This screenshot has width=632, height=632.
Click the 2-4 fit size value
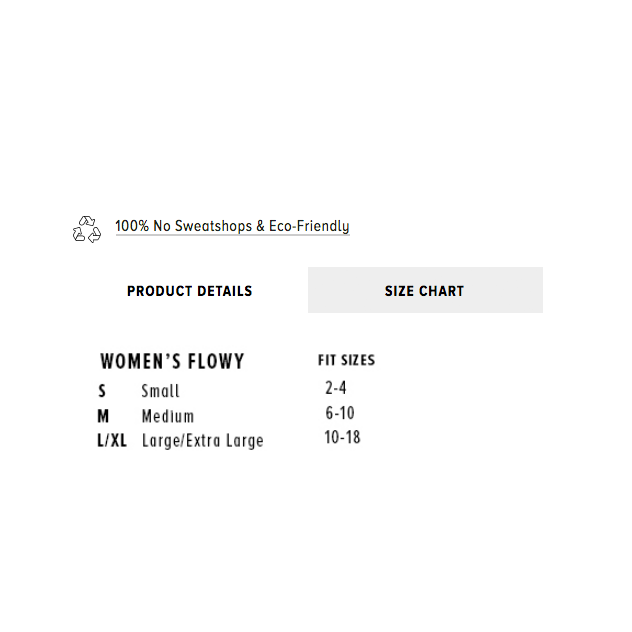click(336, 388)
